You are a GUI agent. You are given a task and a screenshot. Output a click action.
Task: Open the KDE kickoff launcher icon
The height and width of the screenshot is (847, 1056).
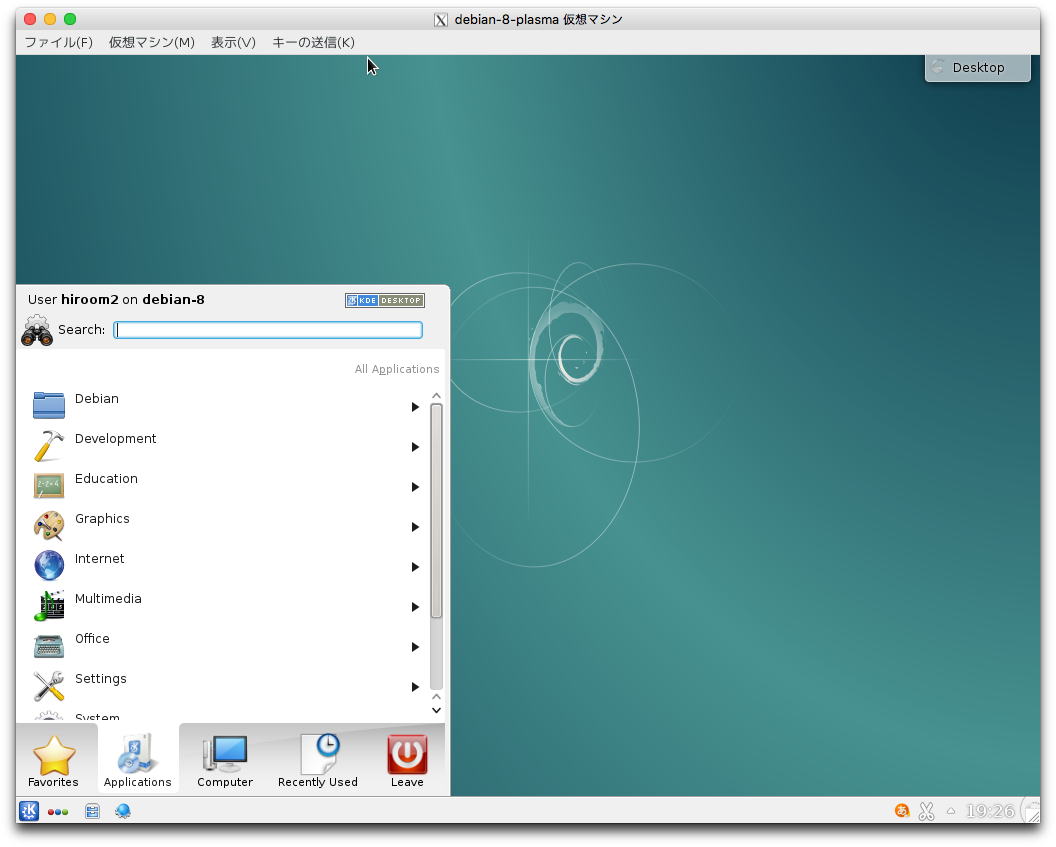coord(29,811)
